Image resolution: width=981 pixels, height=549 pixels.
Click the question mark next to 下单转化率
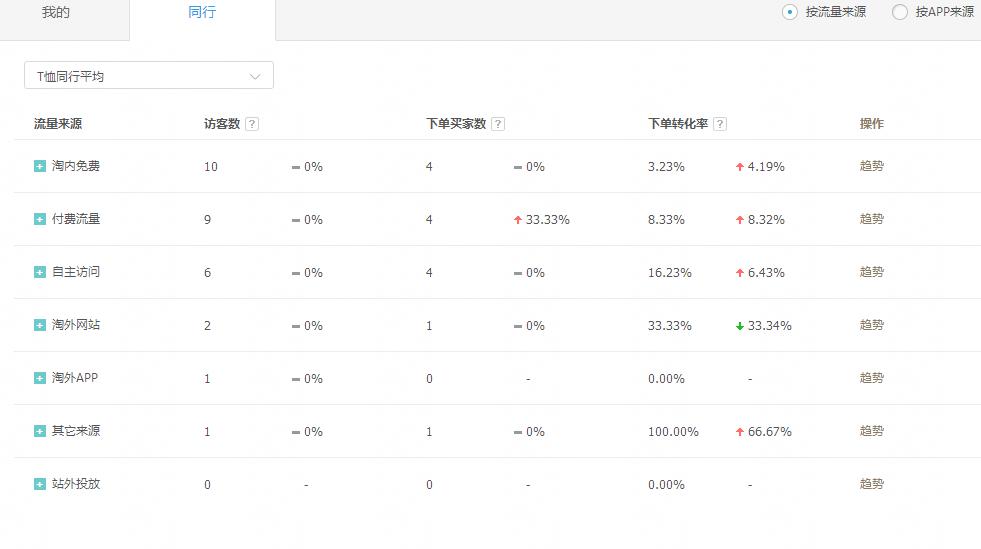720,124
